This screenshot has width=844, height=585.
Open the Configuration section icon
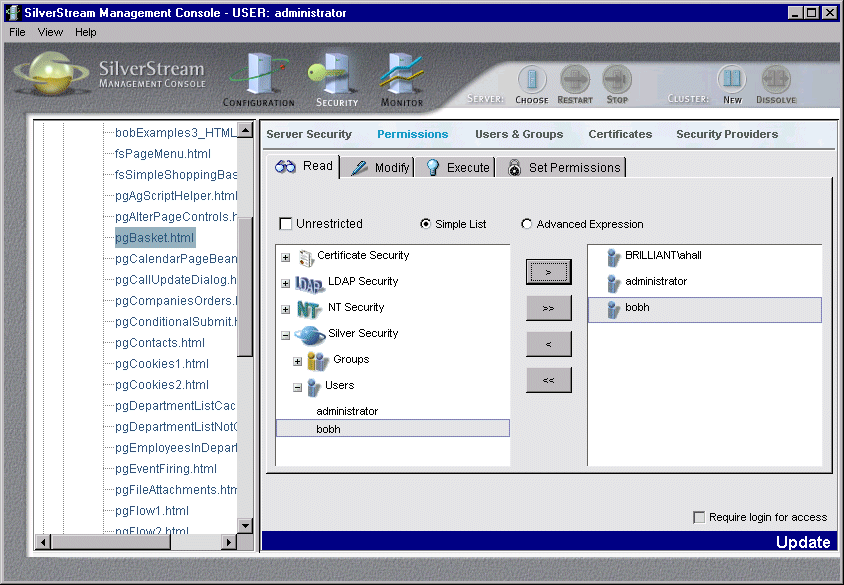tap(259, 80)
